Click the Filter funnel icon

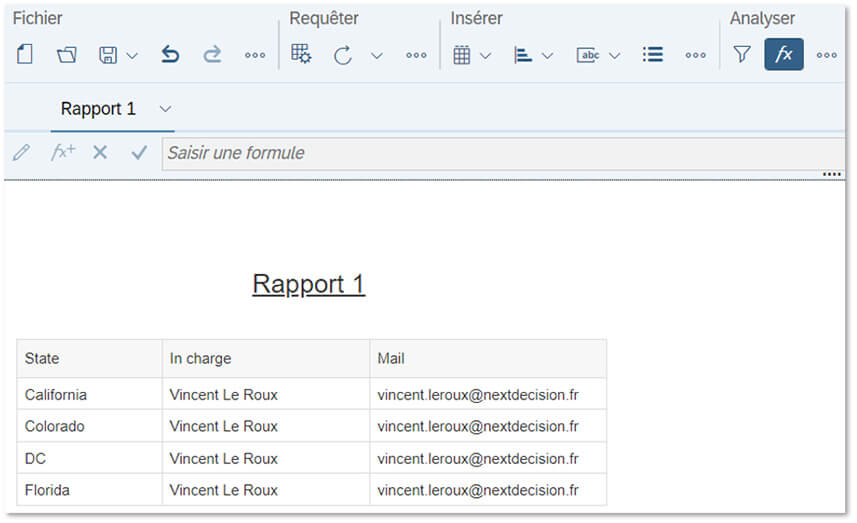click(x=742, y=54)
